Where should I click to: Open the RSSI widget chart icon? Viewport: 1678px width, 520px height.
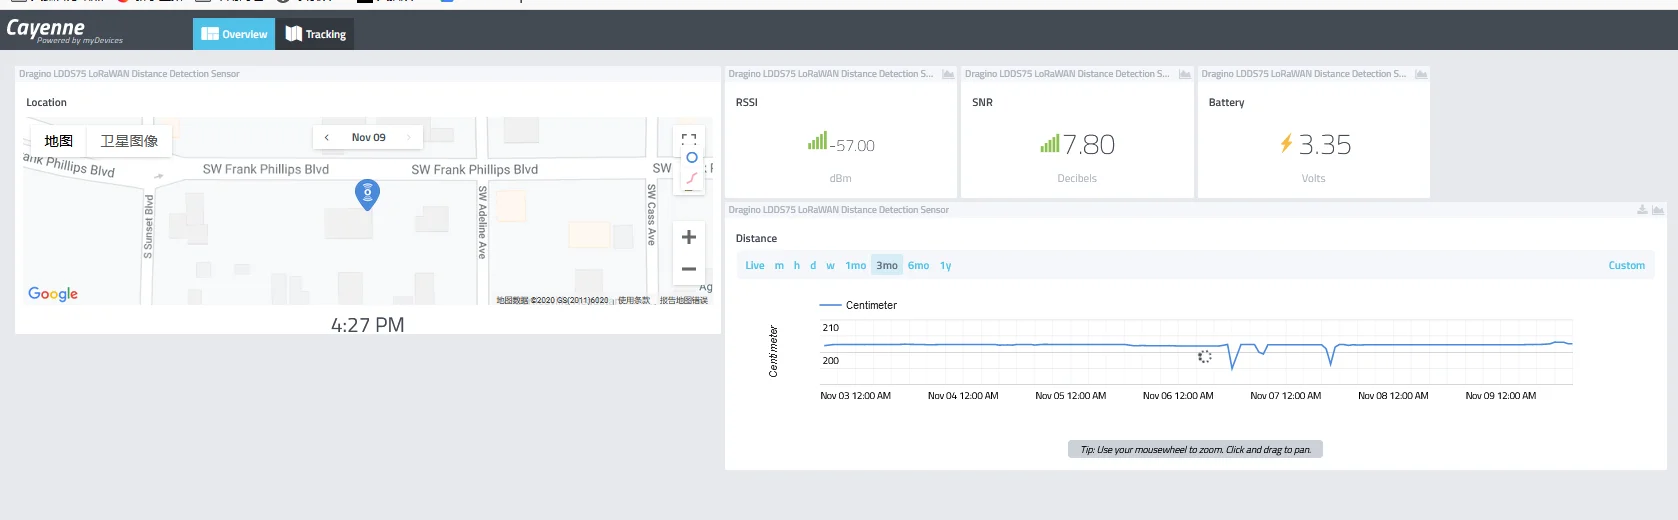pyautogui.click(x=948, y=75)
